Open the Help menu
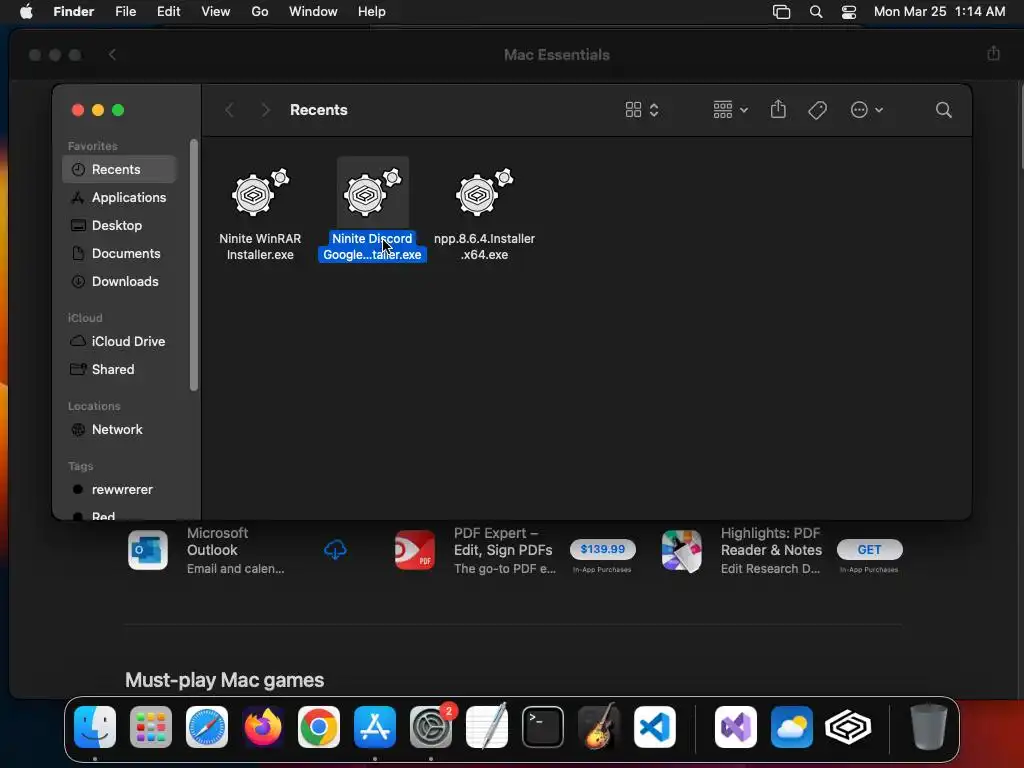The height and width of the screenshot is (768, 1024). click(x=372, y=12)
